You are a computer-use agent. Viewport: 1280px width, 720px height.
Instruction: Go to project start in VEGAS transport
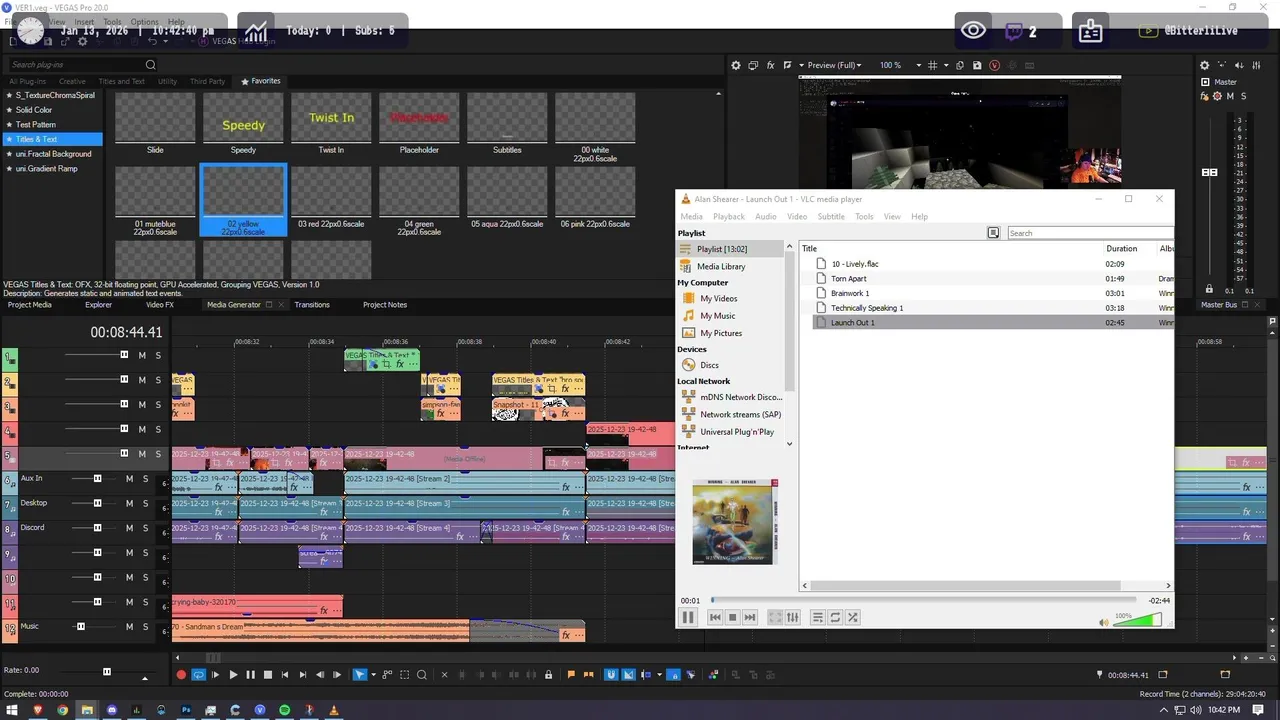tap(285, 675)
